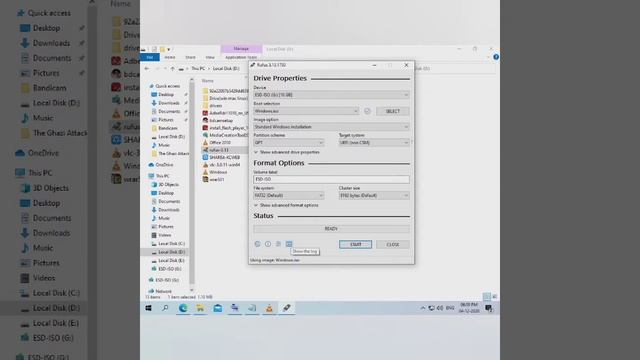This screenshot has width=640, height=360.
Task: Open the Boot selection dropdown
Action: (306, 111)
